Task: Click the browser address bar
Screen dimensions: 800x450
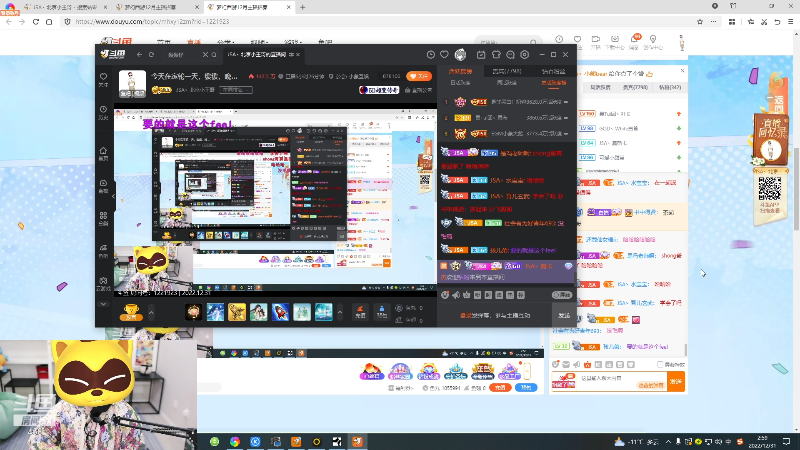Action: [378, 22]
